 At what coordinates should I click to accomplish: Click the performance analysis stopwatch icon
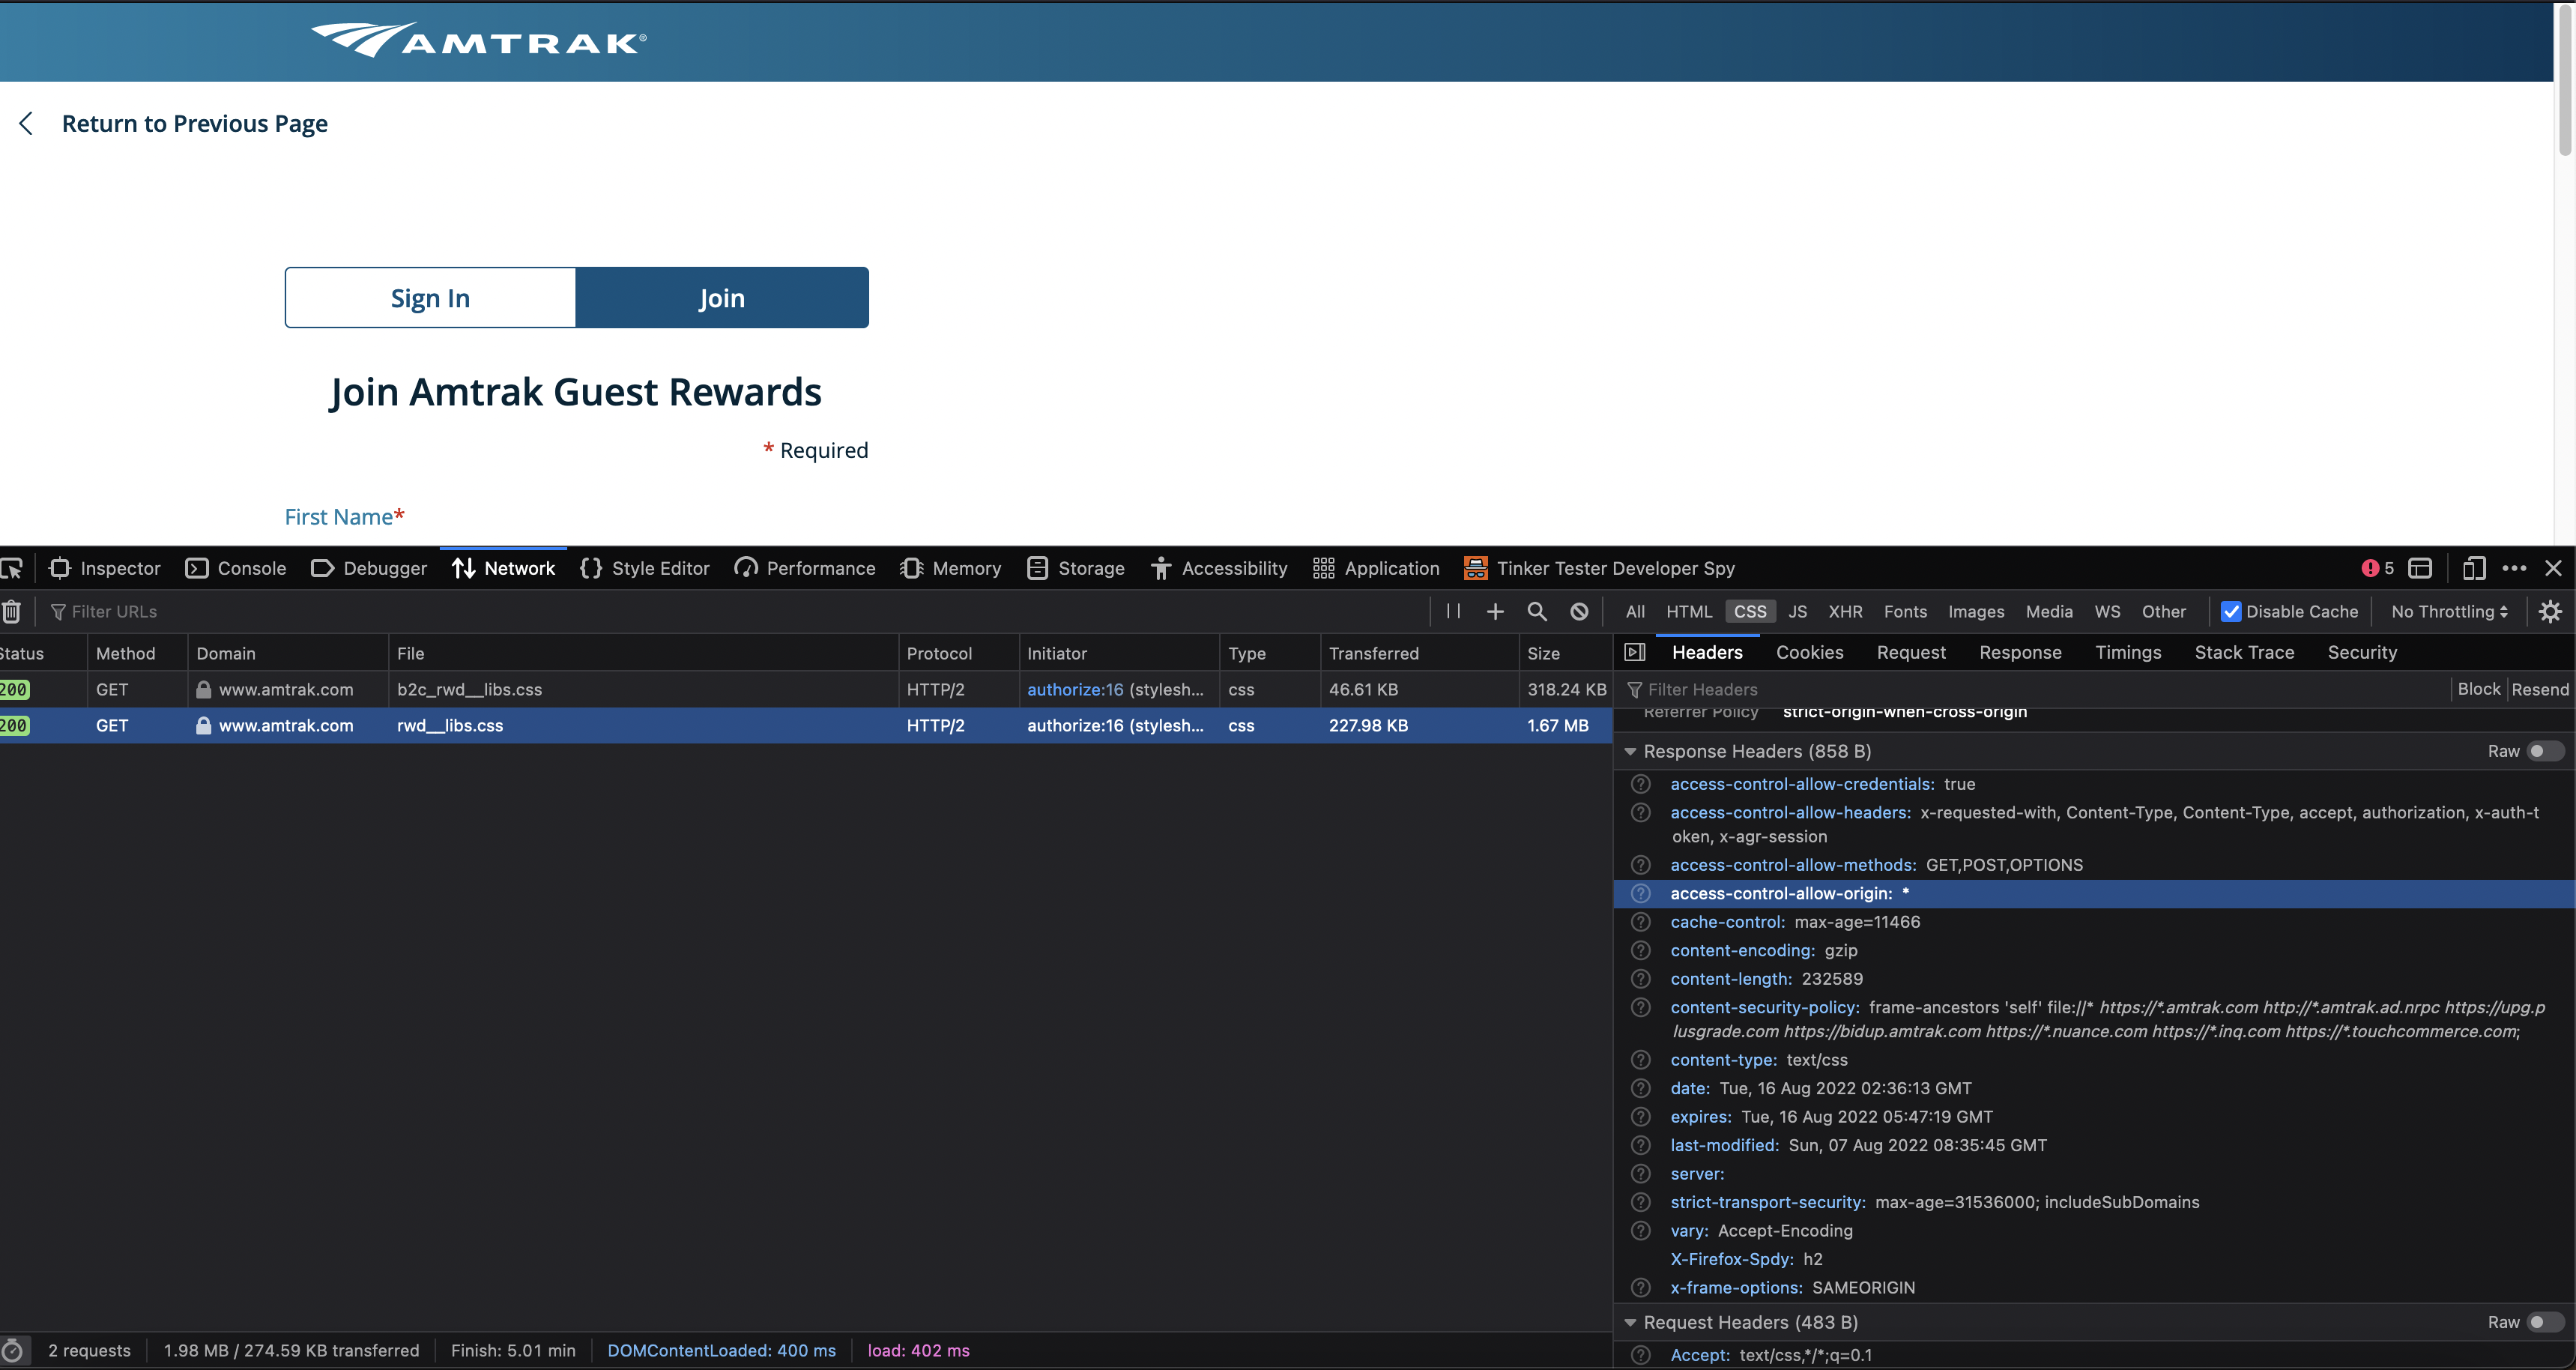[12, 1351]
